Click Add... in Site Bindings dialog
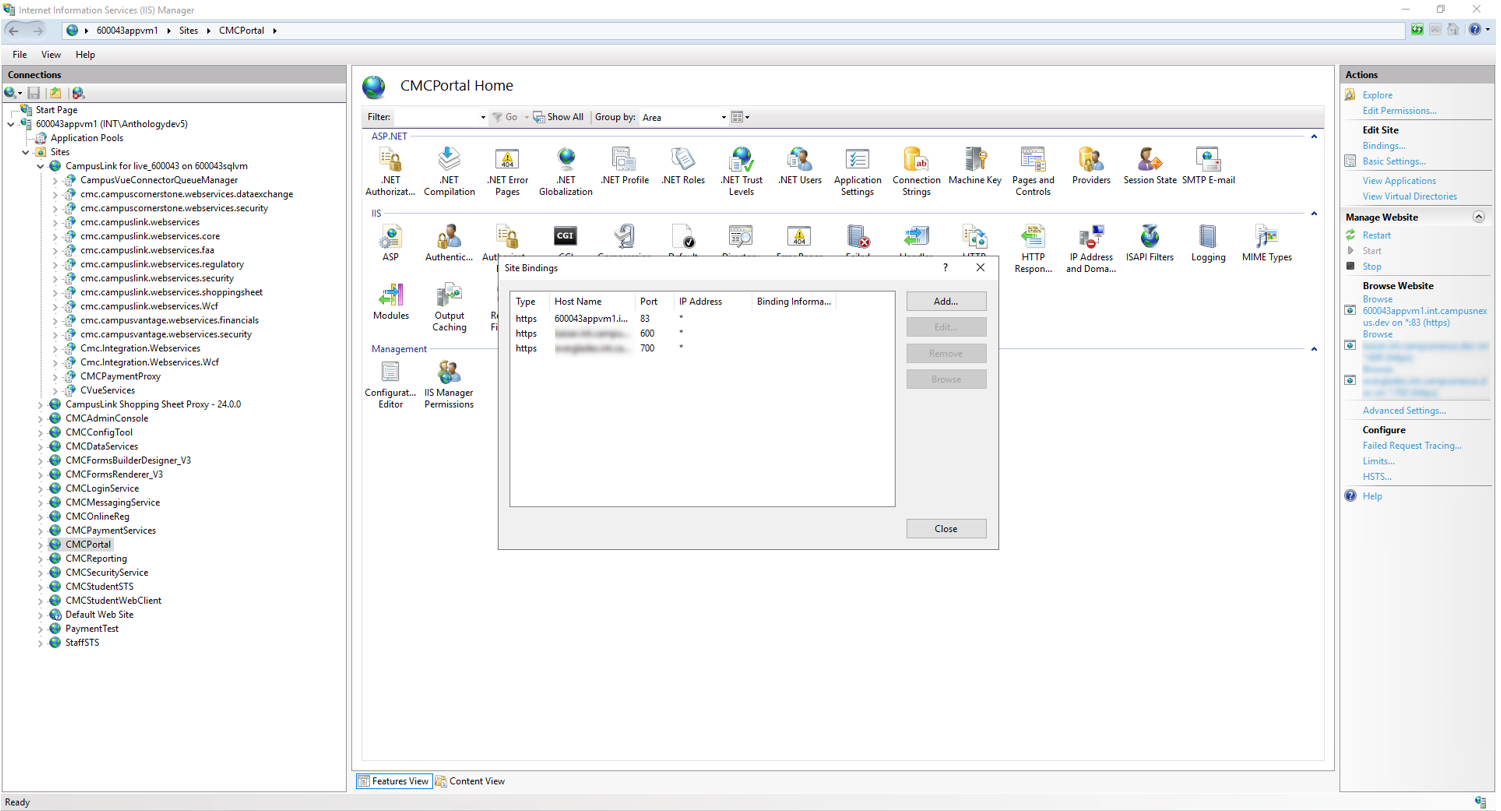This screenshot has width=1501, height=811. (946, 301)
